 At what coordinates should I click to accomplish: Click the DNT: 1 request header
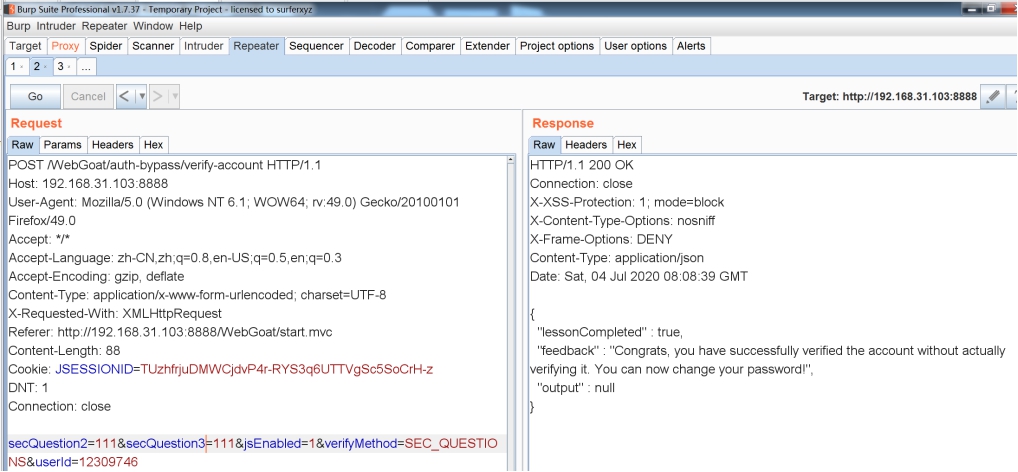pos(28,388)
